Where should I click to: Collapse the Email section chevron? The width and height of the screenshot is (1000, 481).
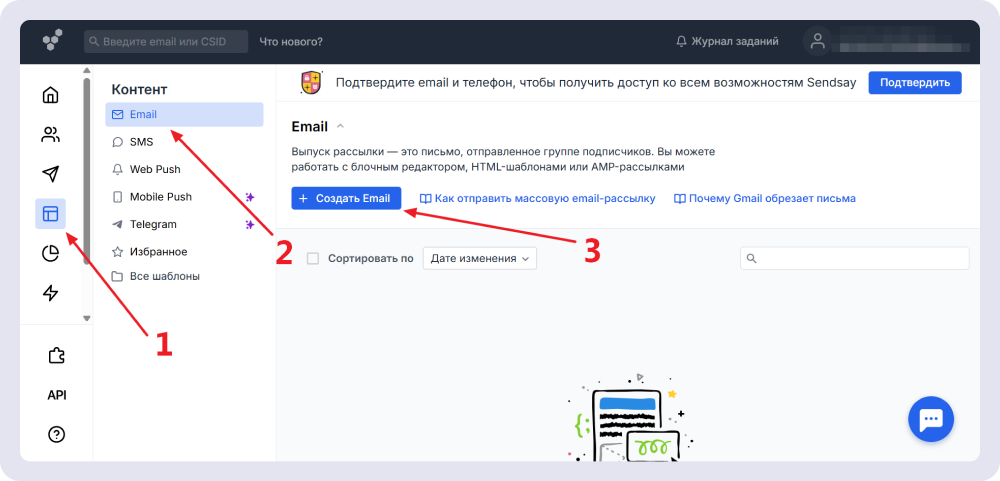[x=340, y=127]
